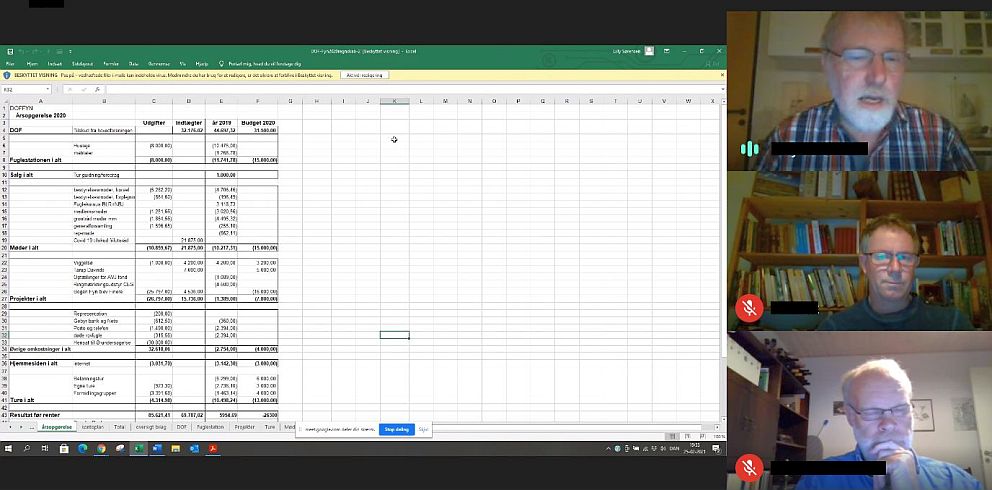This screenshot has width=992, height=490.
Task: Open the Data ribbon tab
Action: point(133,64)
